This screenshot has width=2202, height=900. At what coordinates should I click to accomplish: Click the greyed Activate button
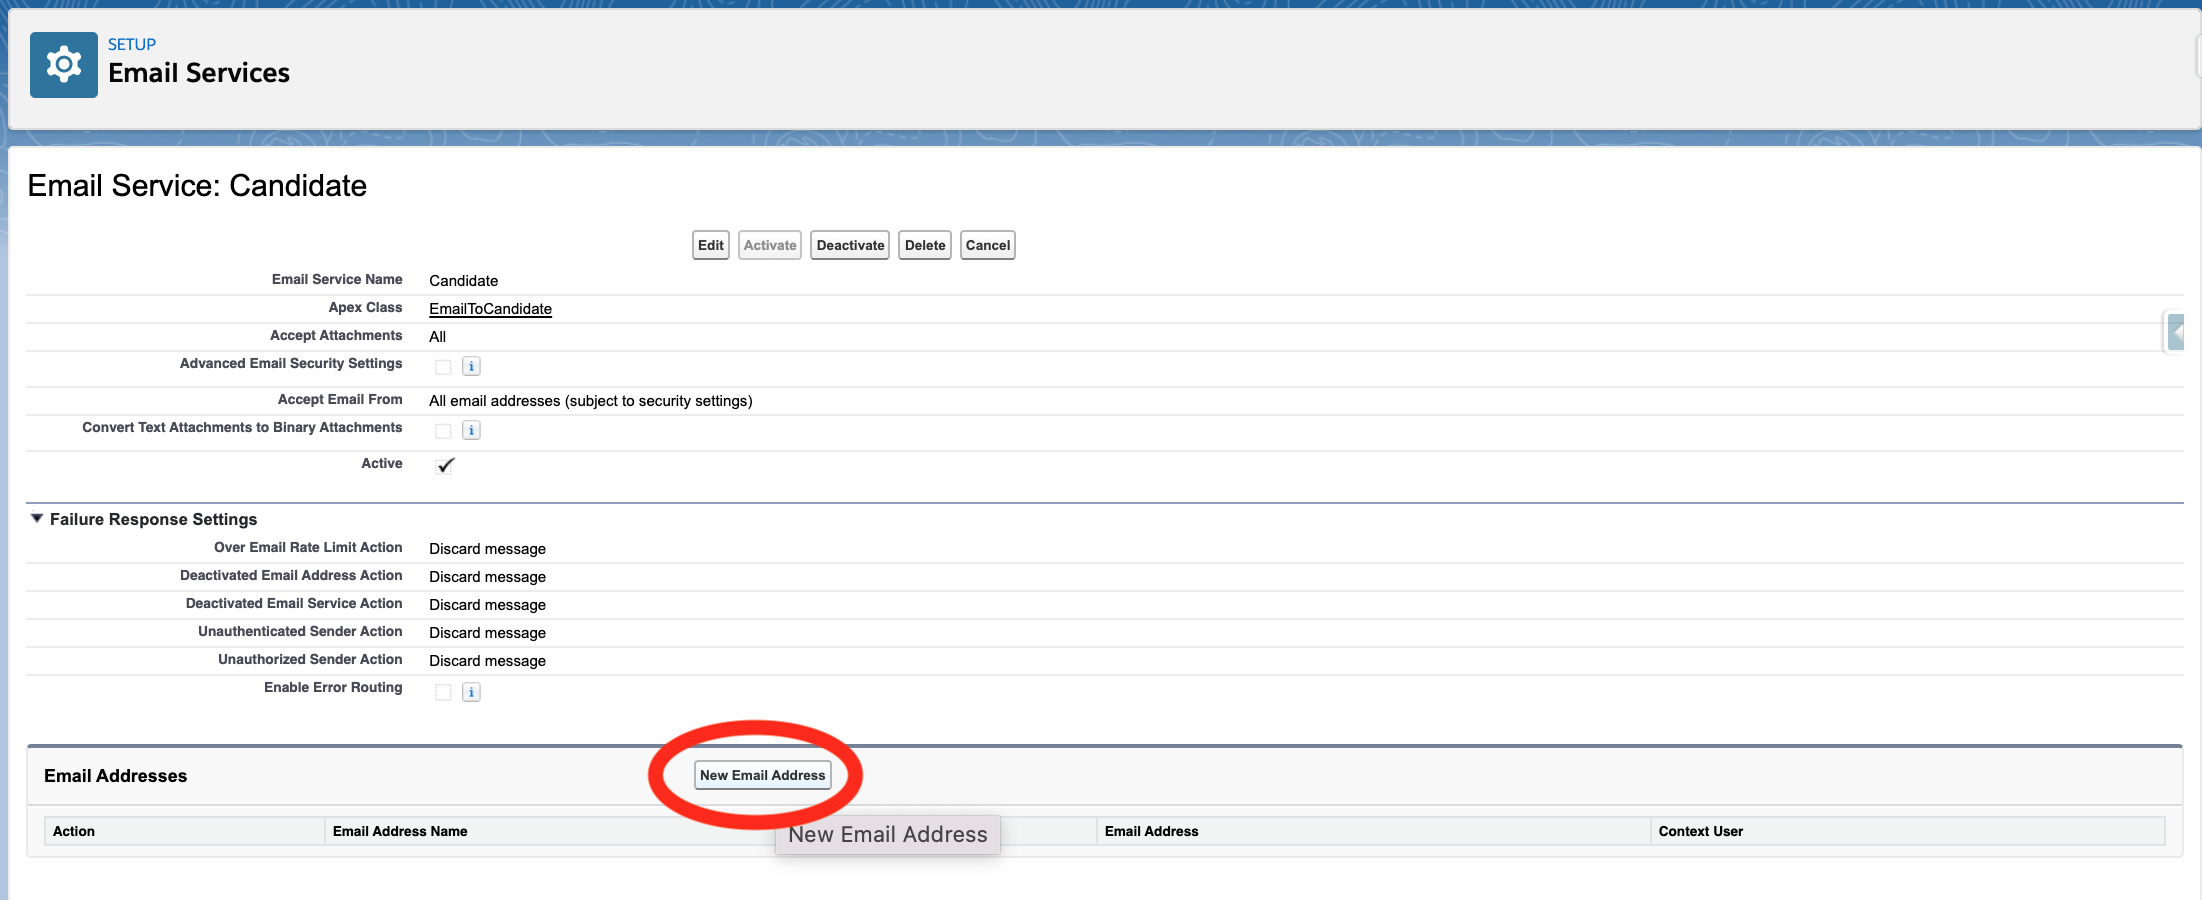(770, 245)
